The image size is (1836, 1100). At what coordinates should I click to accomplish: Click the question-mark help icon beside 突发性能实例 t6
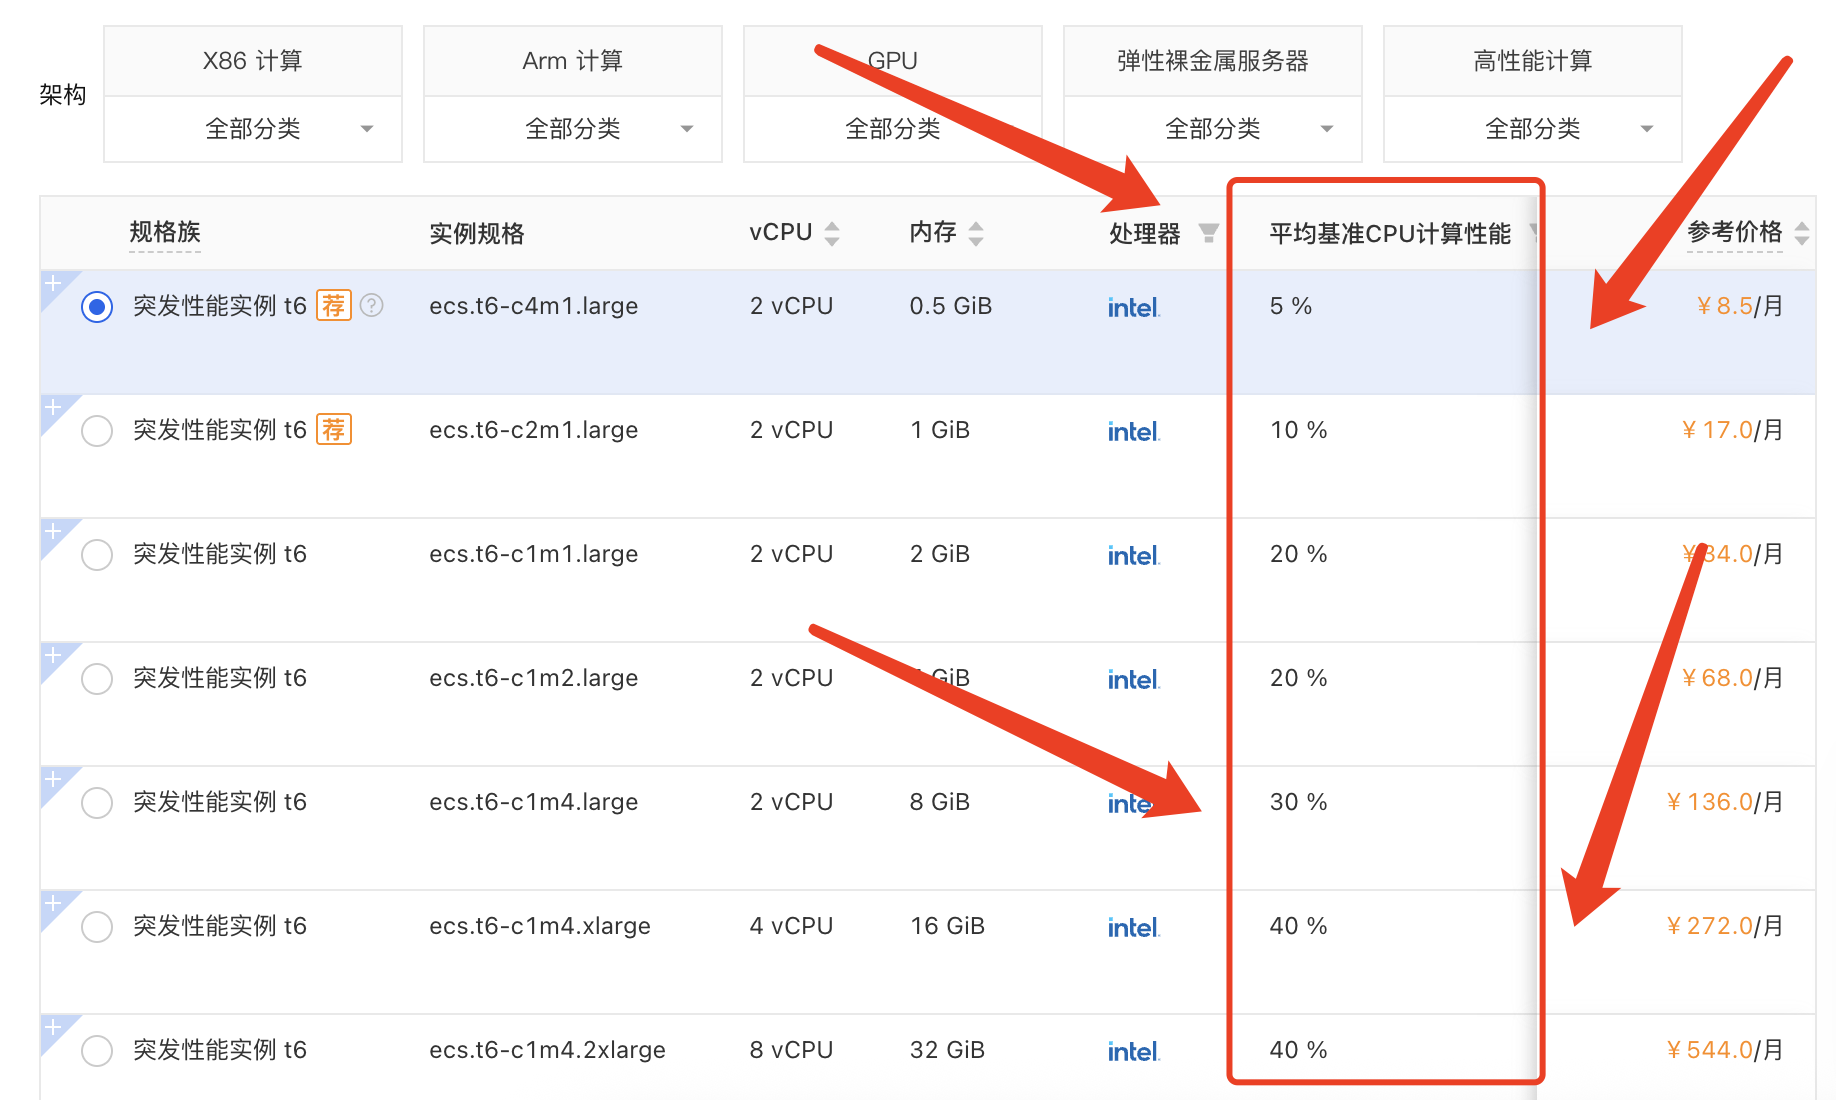tap(371, 306)
